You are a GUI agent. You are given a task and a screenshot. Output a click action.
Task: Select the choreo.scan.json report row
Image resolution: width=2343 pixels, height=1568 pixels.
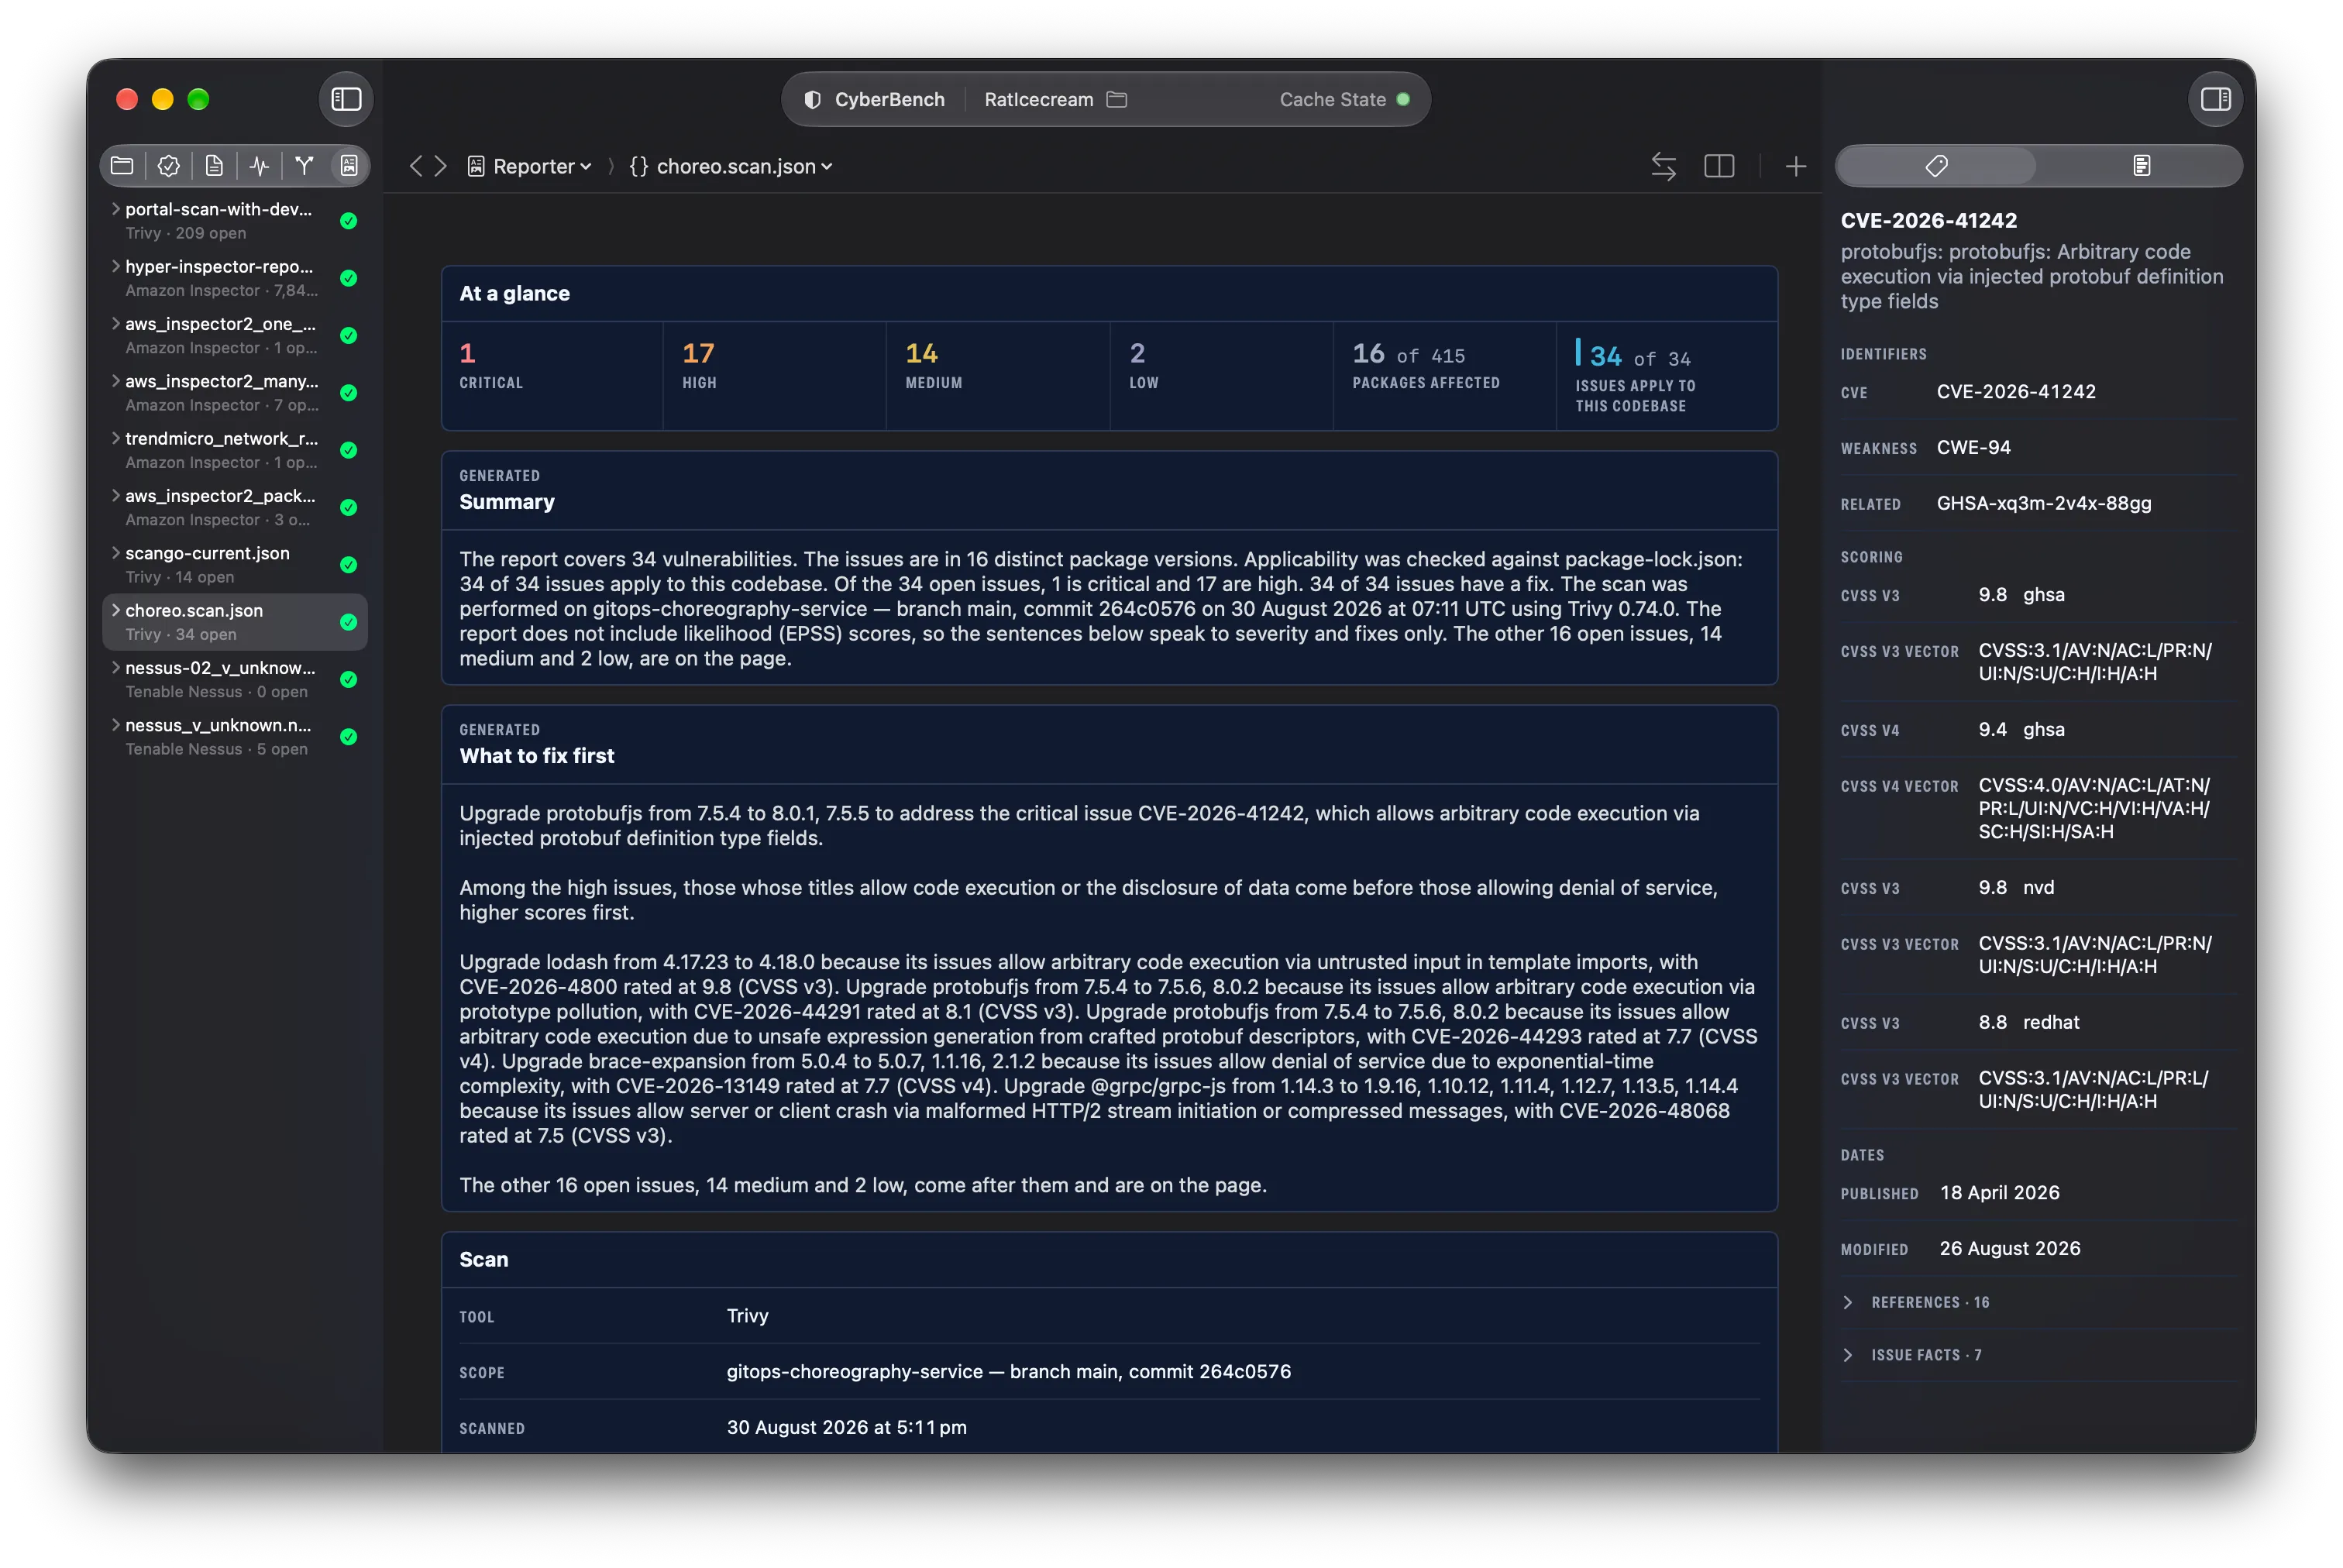point(235,622)
